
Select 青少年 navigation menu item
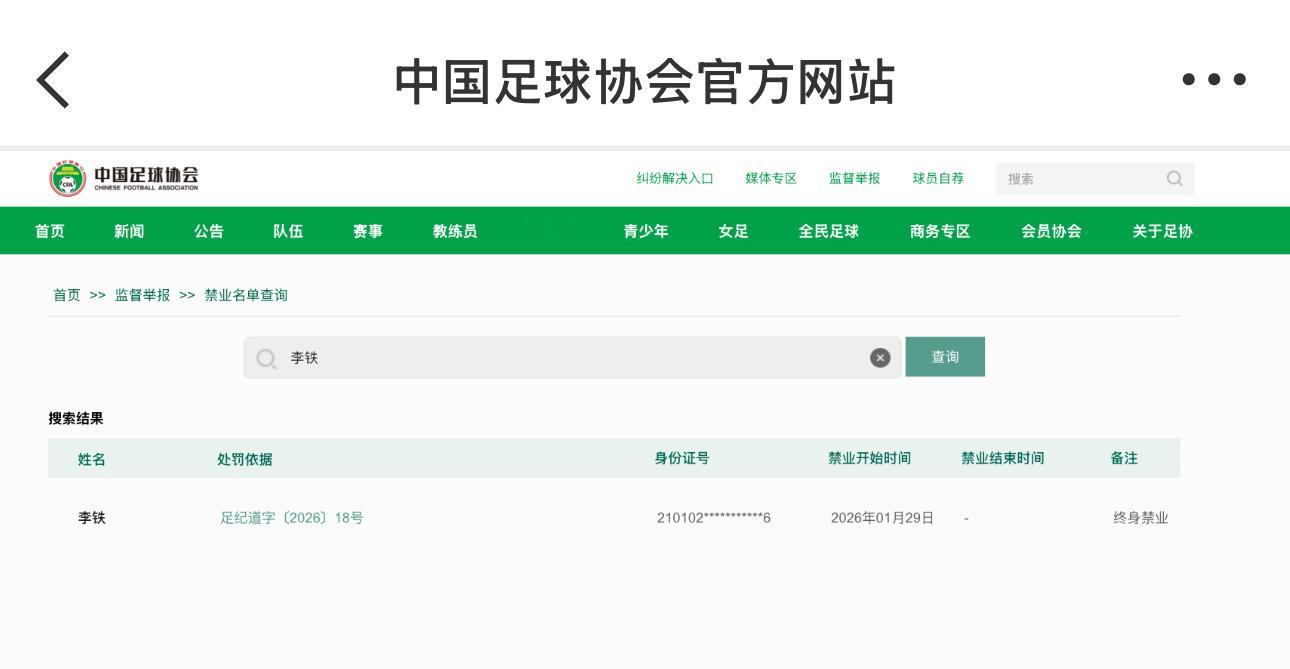click(x=646, y=232)
